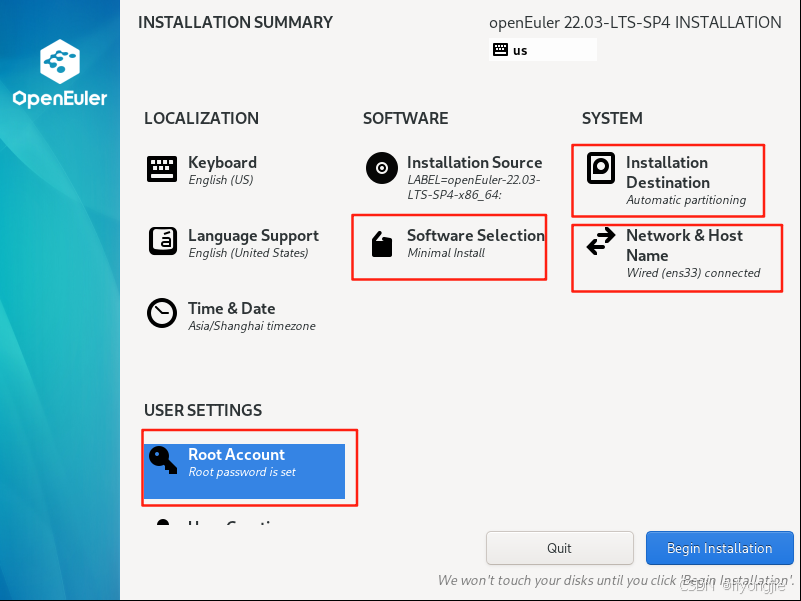
Task: Click the Begin Installation button
Action: click(720, 548)
